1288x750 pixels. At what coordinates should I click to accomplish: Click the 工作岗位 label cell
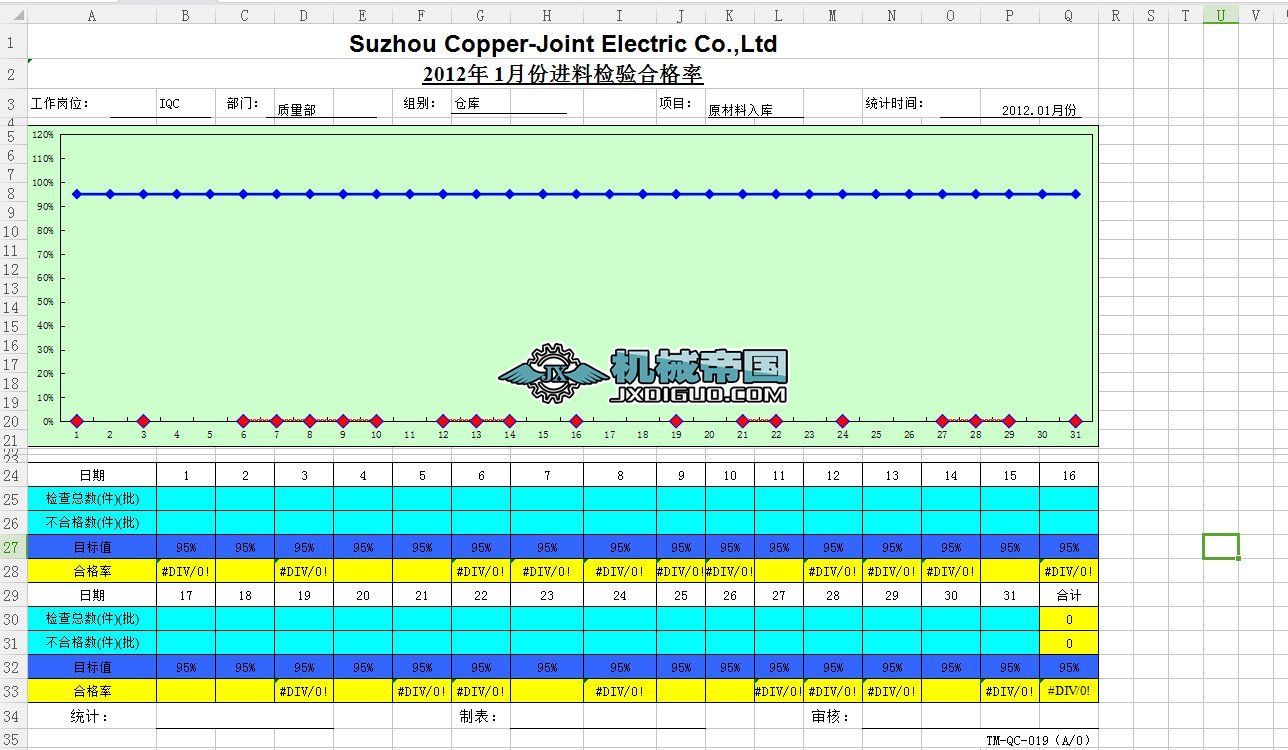[x=60, y=103]
